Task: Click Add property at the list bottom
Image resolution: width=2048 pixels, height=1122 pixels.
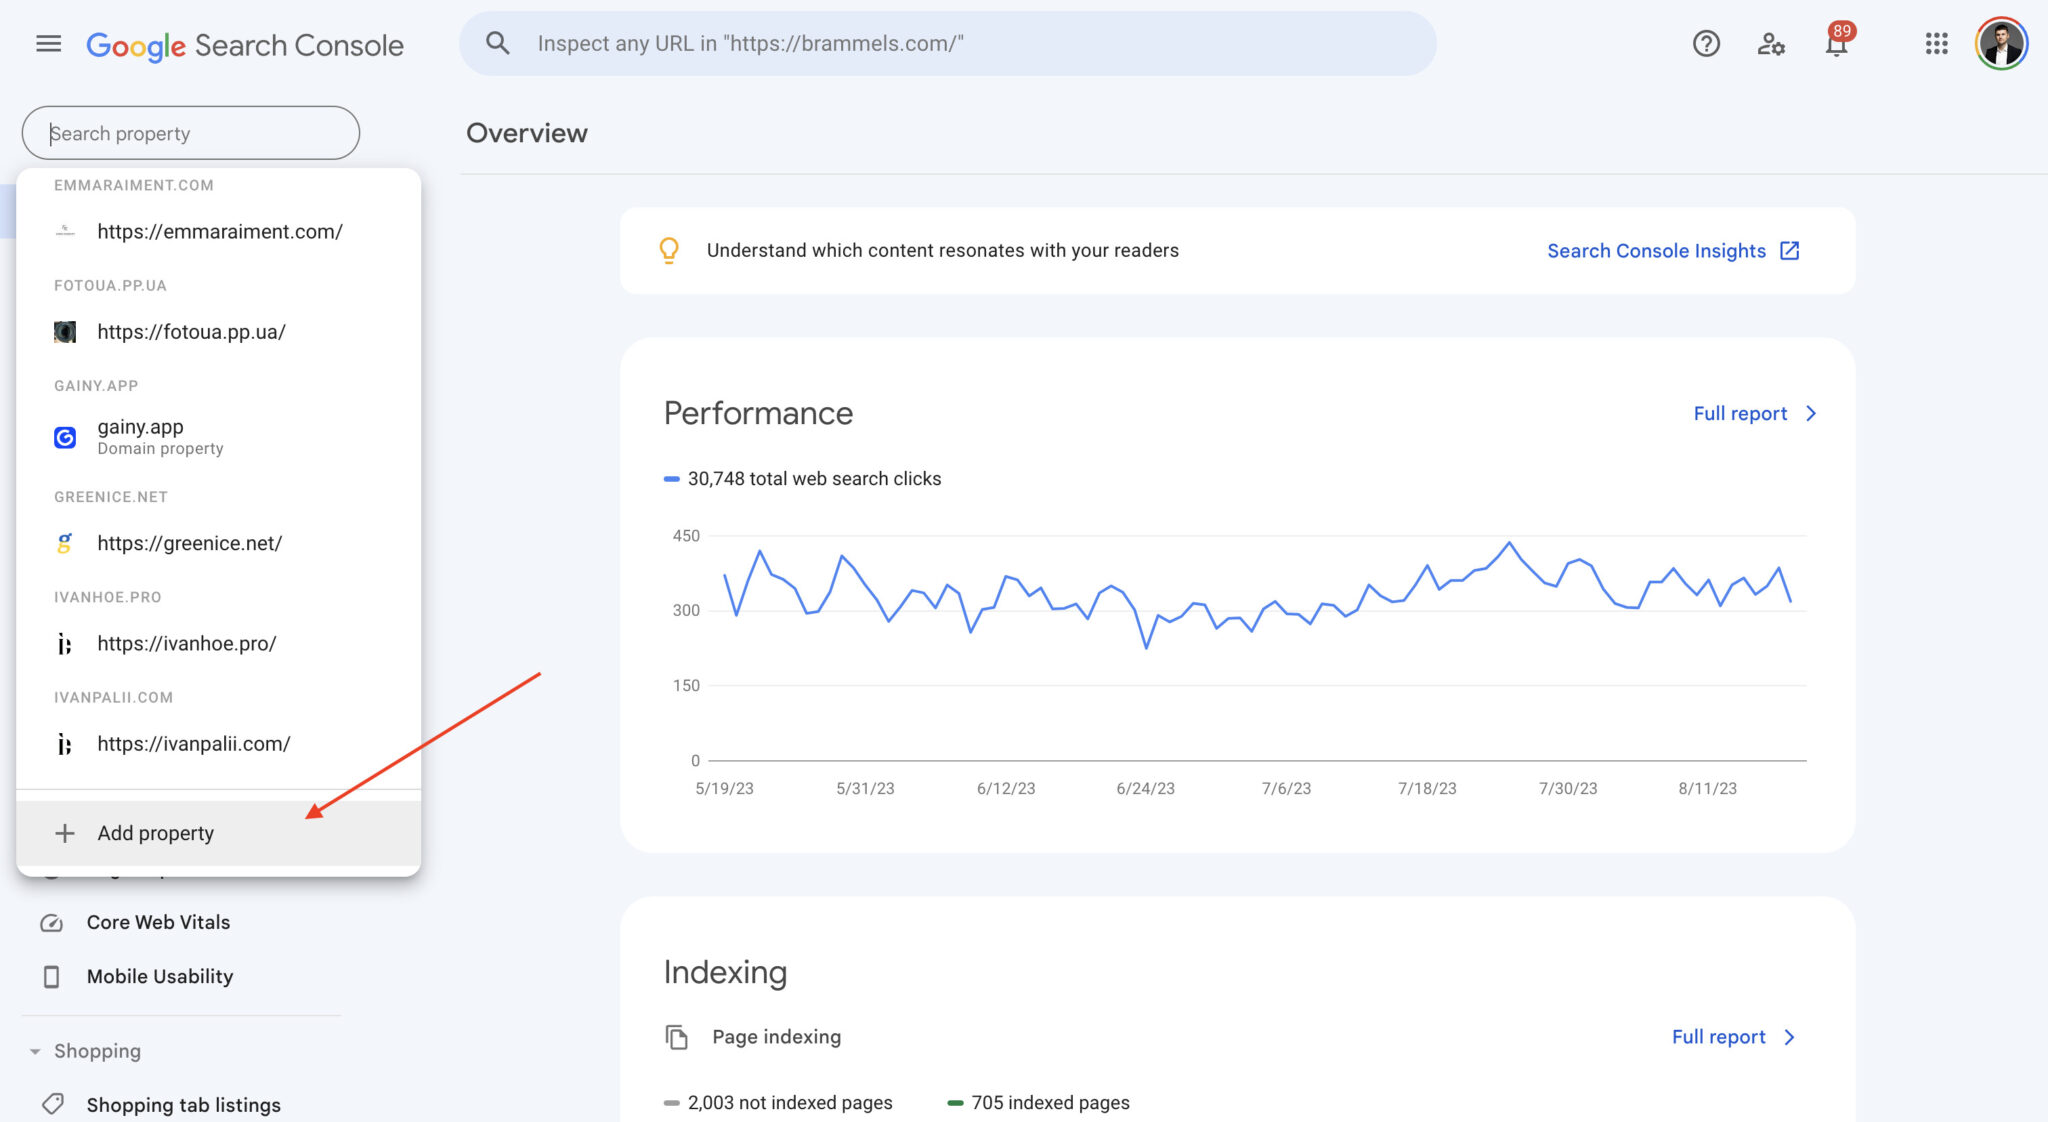Action: 155,832
